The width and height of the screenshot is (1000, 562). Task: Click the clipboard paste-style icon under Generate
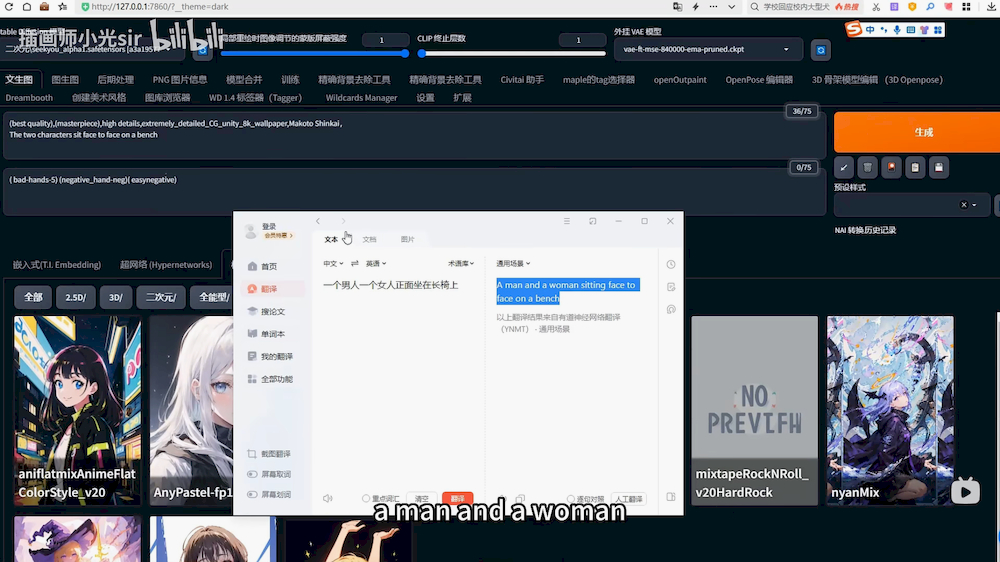(x=915, y=167)
